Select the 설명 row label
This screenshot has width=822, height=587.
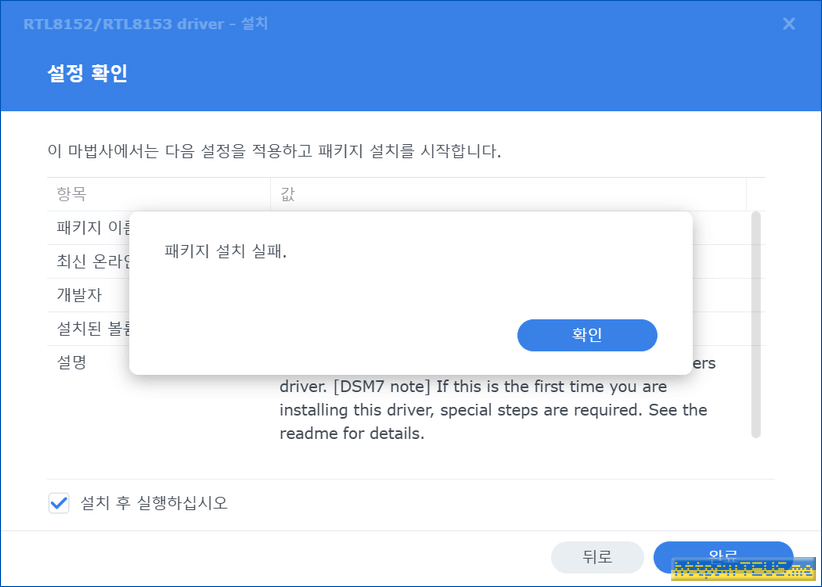coord(72,362)
